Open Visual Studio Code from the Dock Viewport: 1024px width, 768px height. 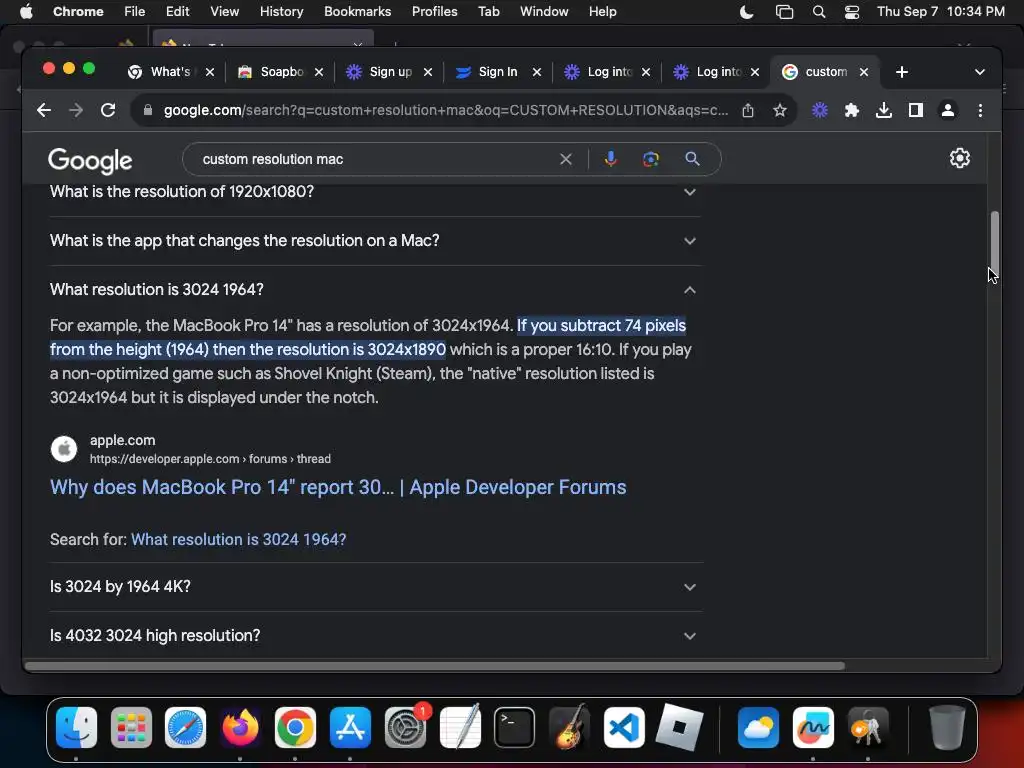coord(624,727)
